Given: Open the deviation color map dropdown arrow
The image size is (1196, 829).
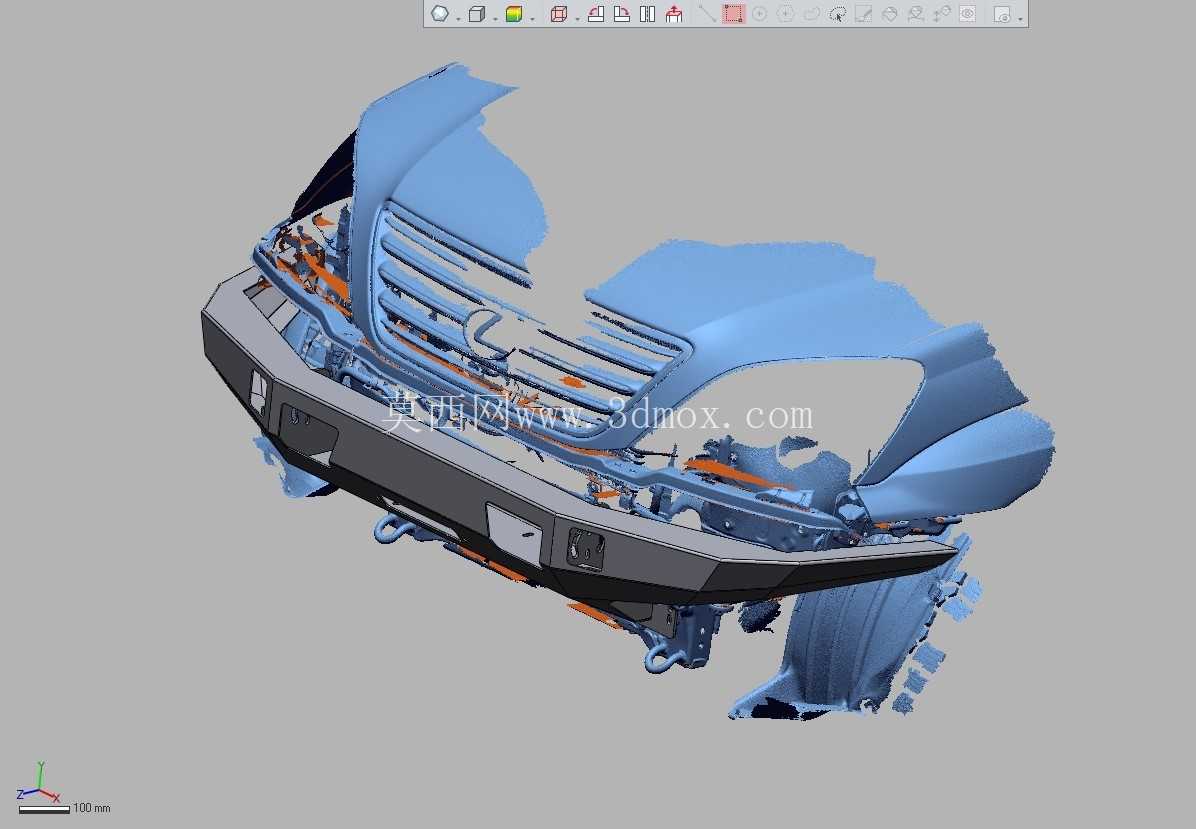Looking at the screenshot, I should tap(532, 18).
